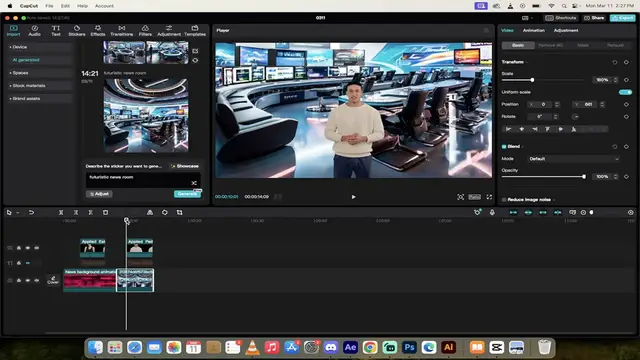Lock the main video track

point(19,280)
